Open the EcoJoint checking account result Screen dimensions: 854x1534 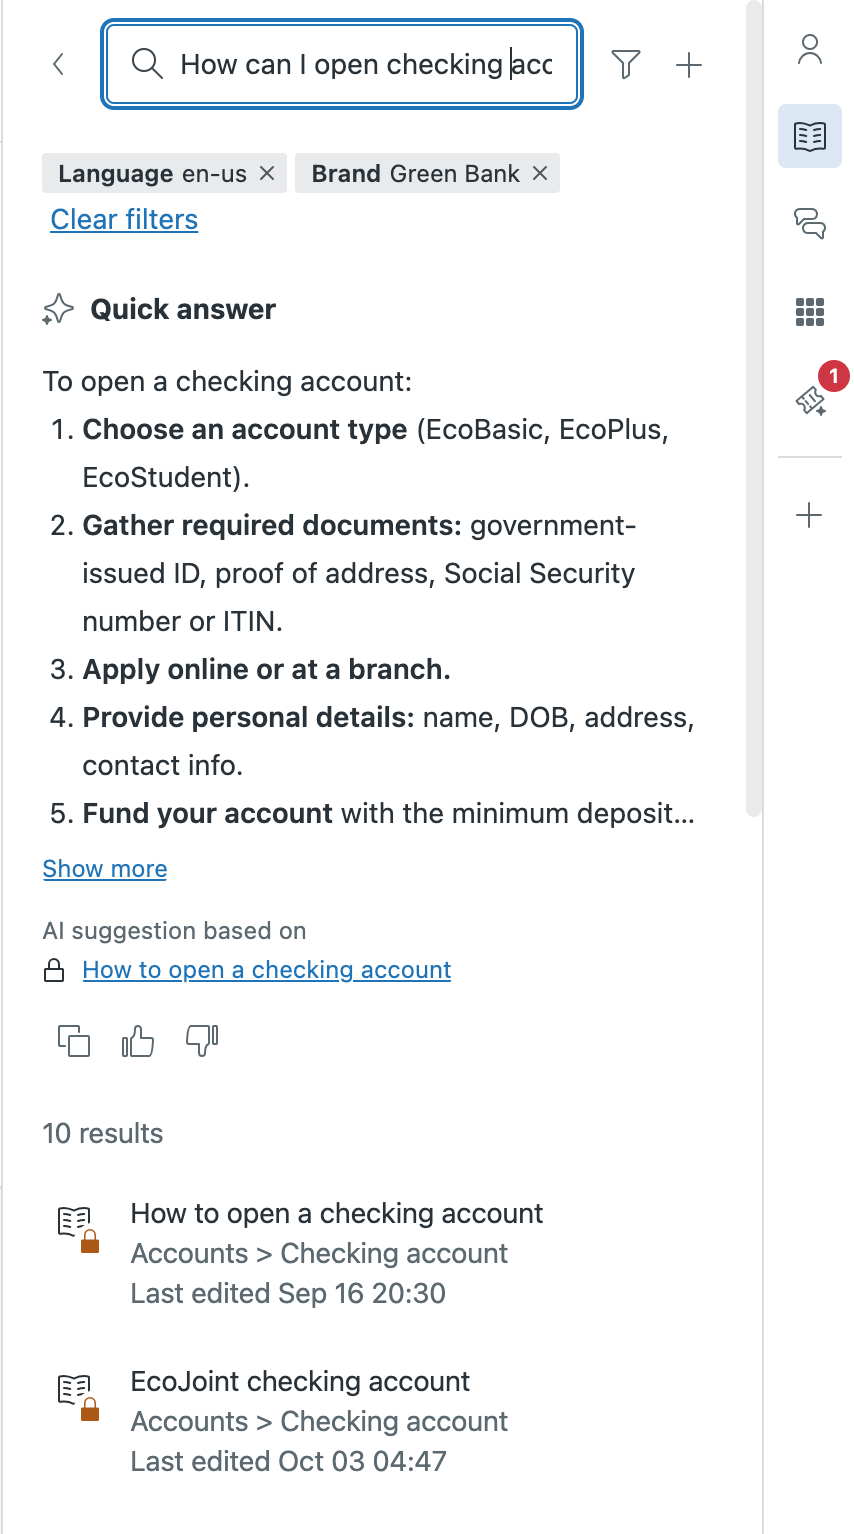click(x=300, y=1382)
